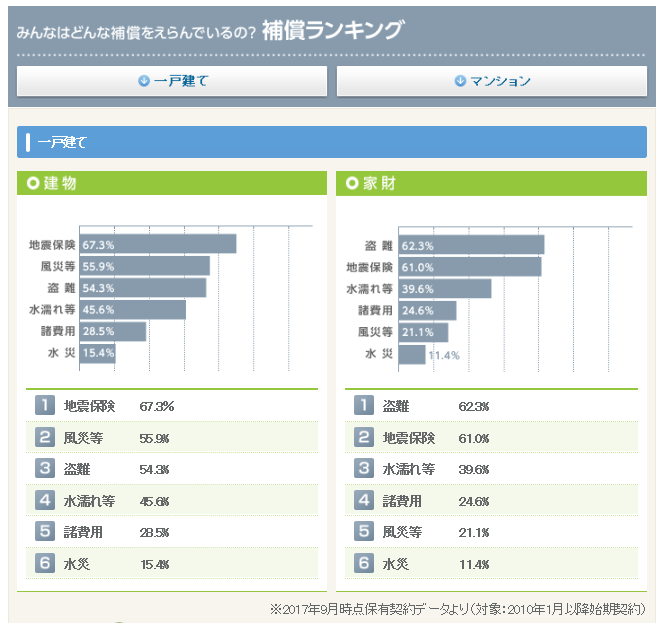Click rank 1 badge in 建物 ranking list

pyautogui.click(x=45, y=405)
